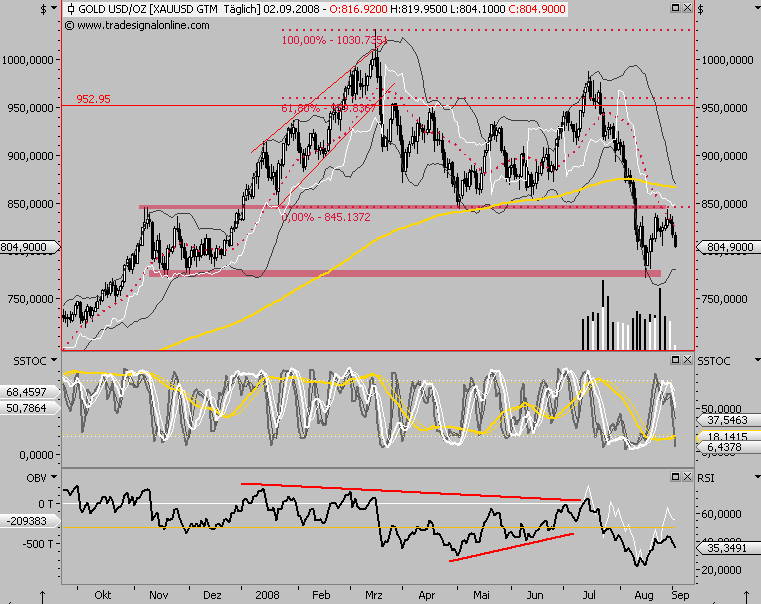Click the left 1000,0000 price axis value
The height and width of the screenshot is (604, 761).
click(x=28, y=60)
